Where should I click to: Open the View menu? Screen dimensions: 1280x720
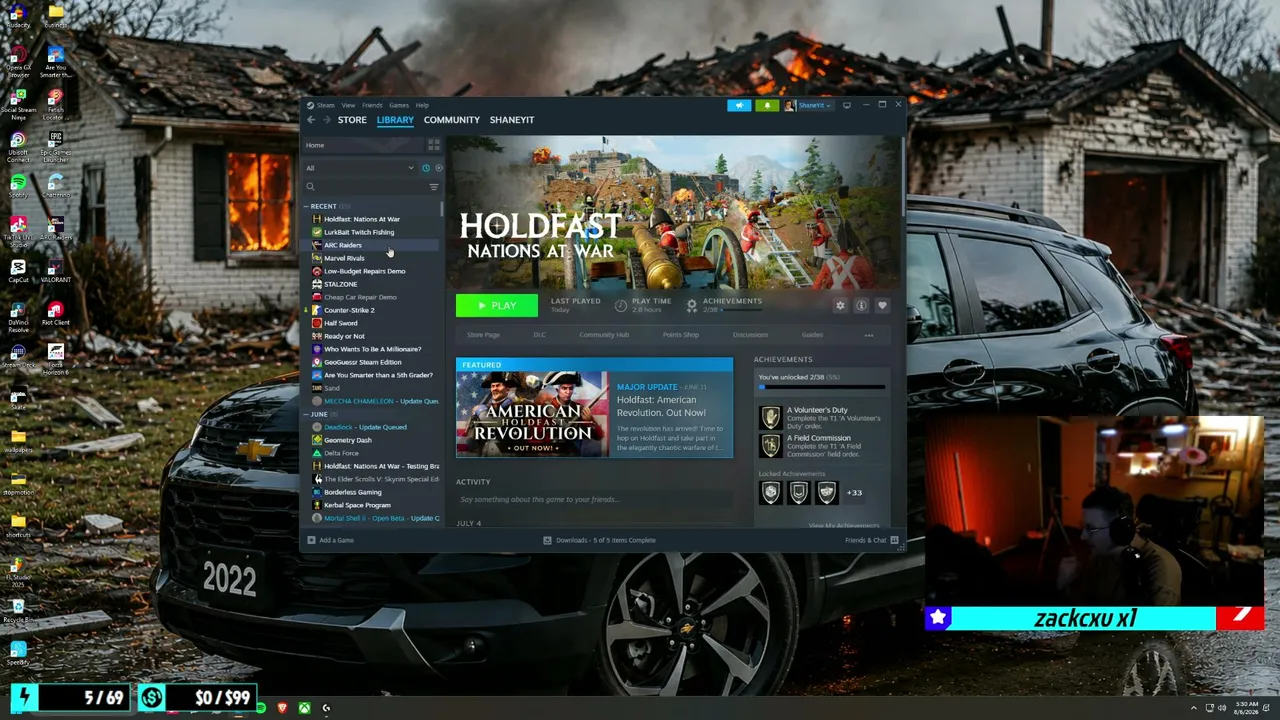[348, 105]
